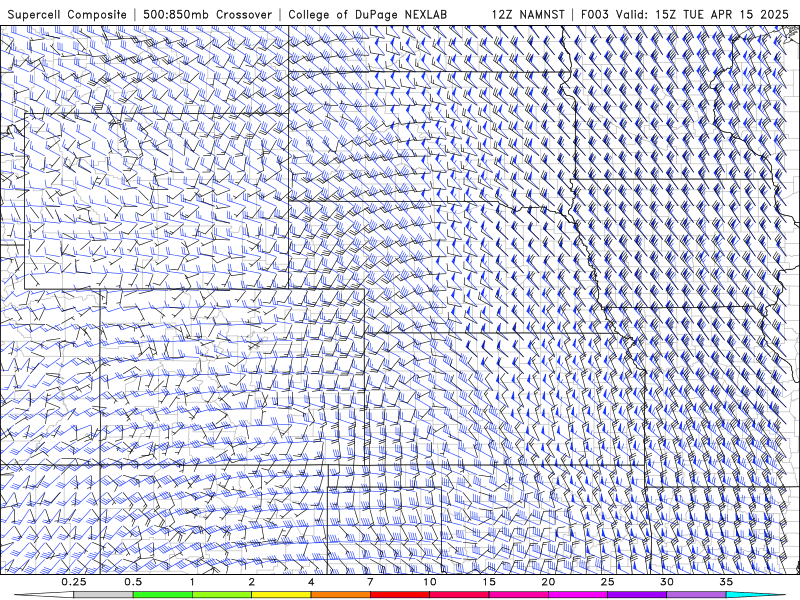Click the colorbar label '7'

coord(370,582)
